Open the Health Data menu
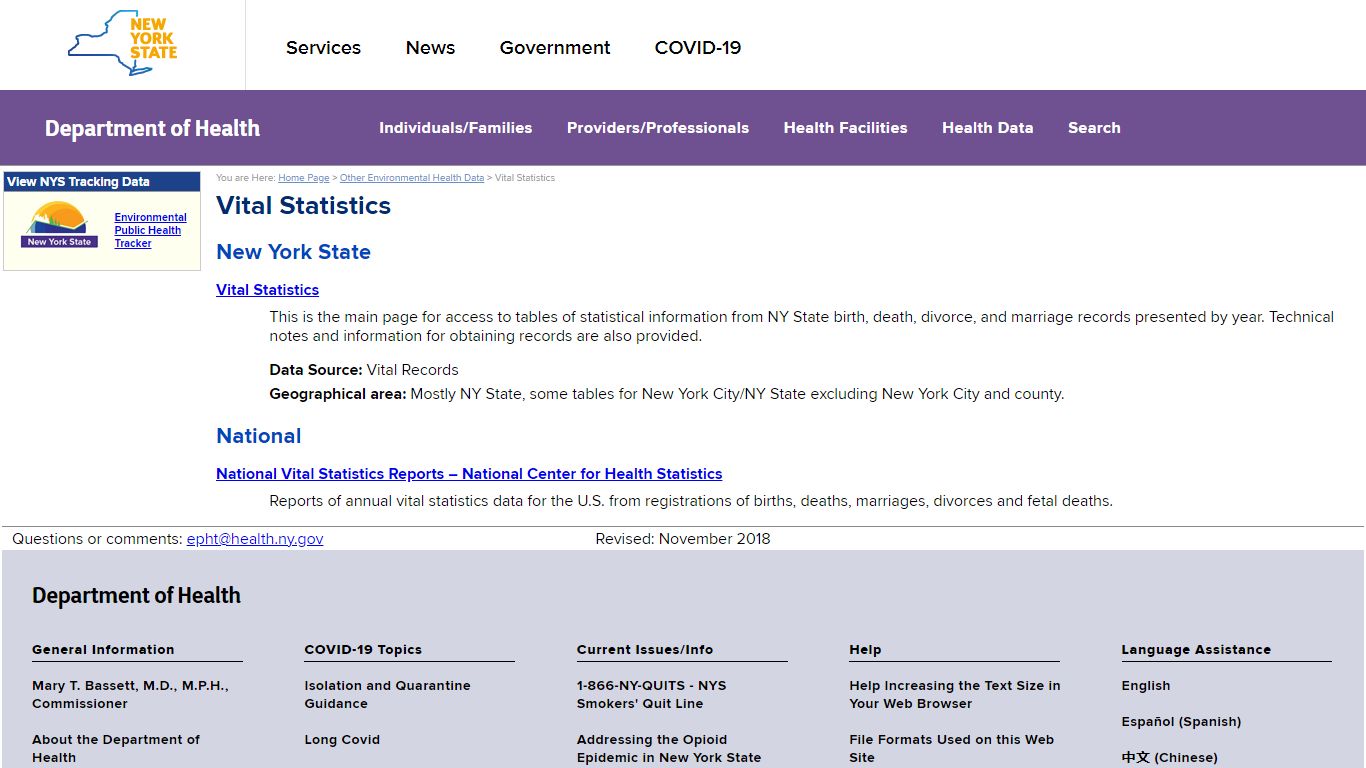 988,128
